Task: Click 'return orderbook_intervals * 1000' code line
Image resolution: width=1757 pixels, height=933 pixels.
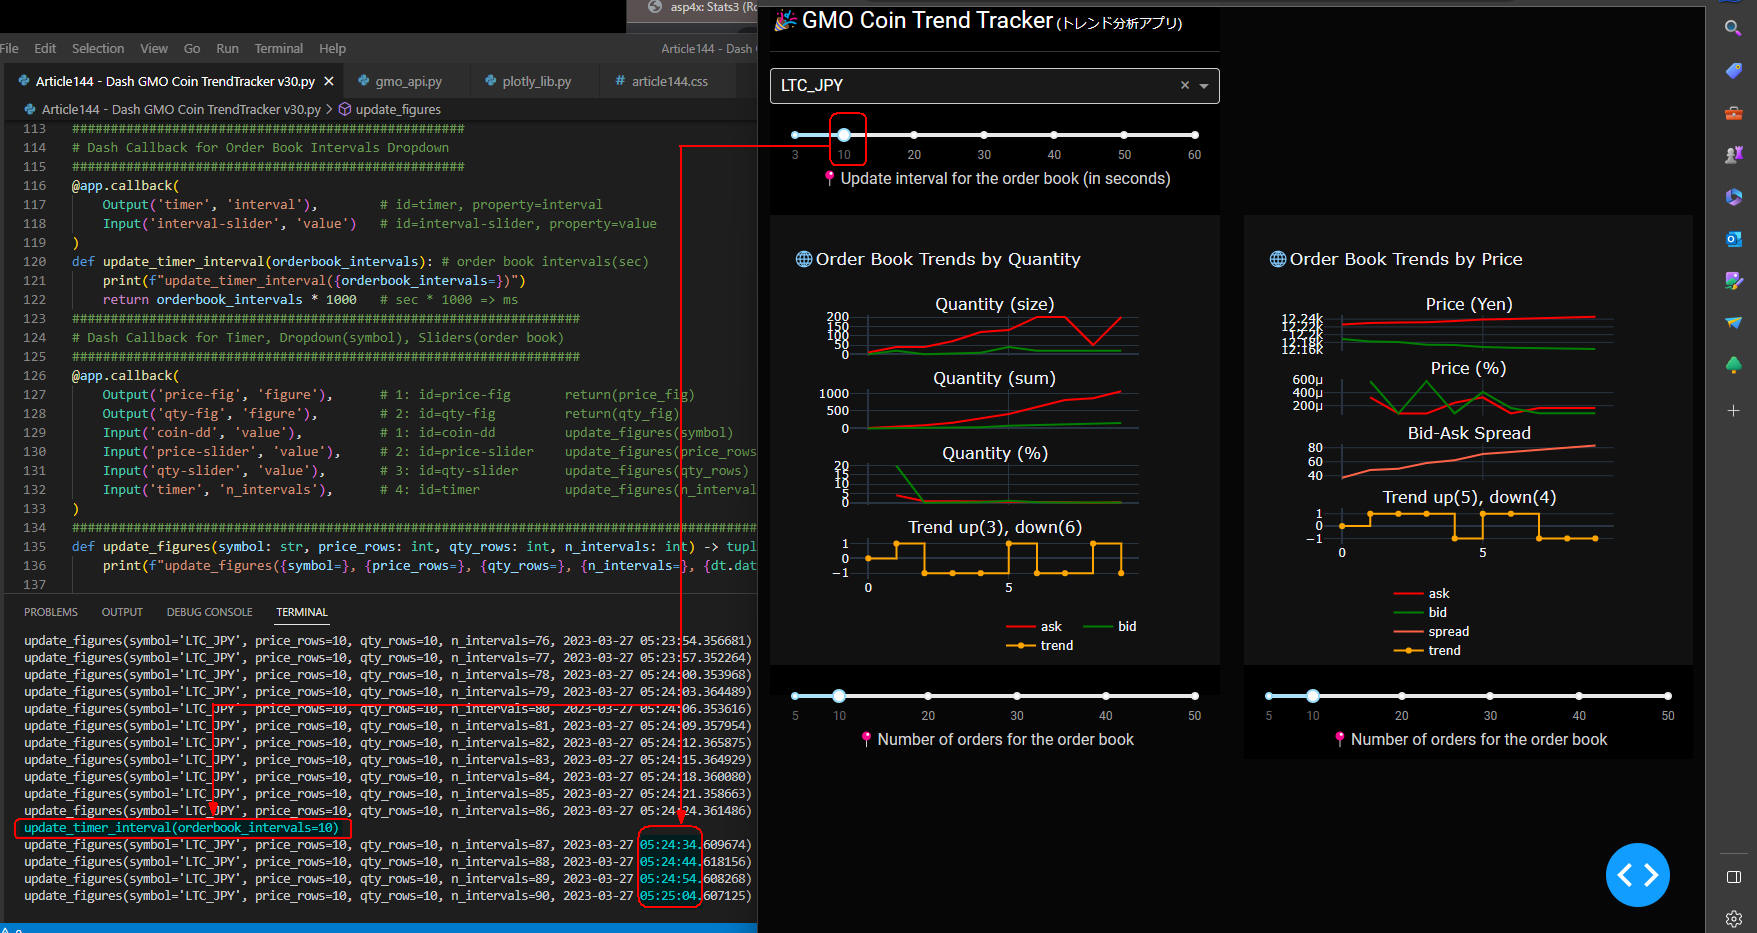Action: [x=229, y=299]
